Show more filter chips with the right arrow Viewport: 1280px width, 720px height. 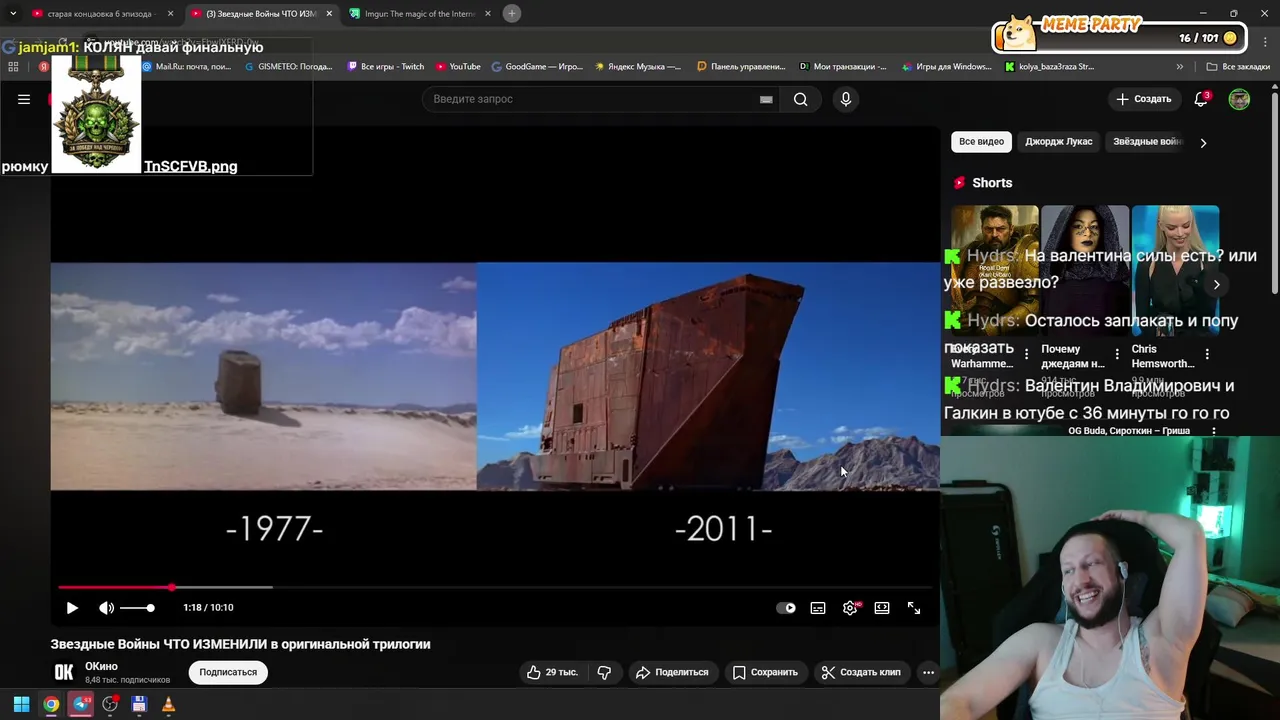[x=1203, y=142]
